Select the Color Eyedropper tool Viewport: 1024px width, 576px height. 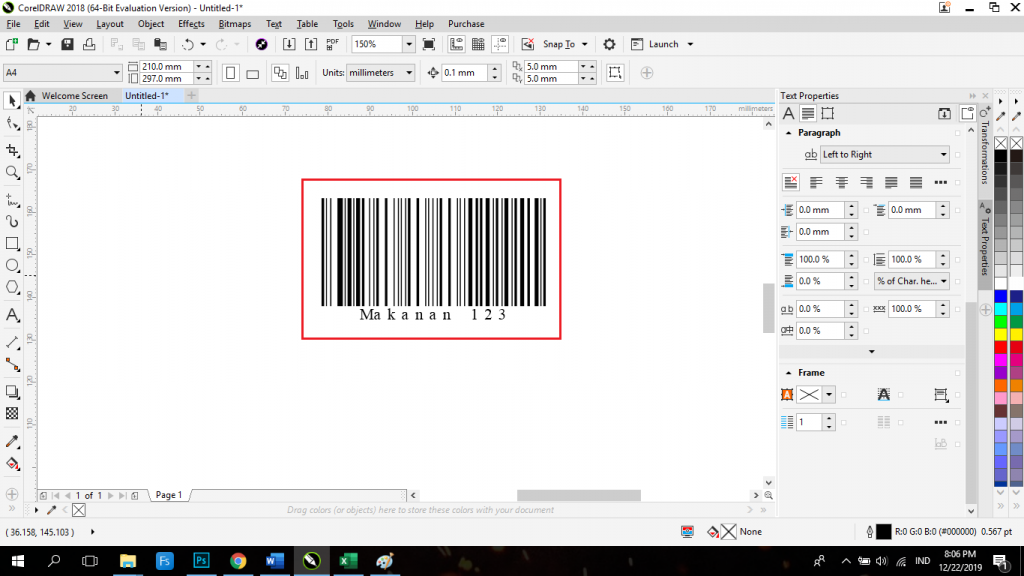click(12, 441)
